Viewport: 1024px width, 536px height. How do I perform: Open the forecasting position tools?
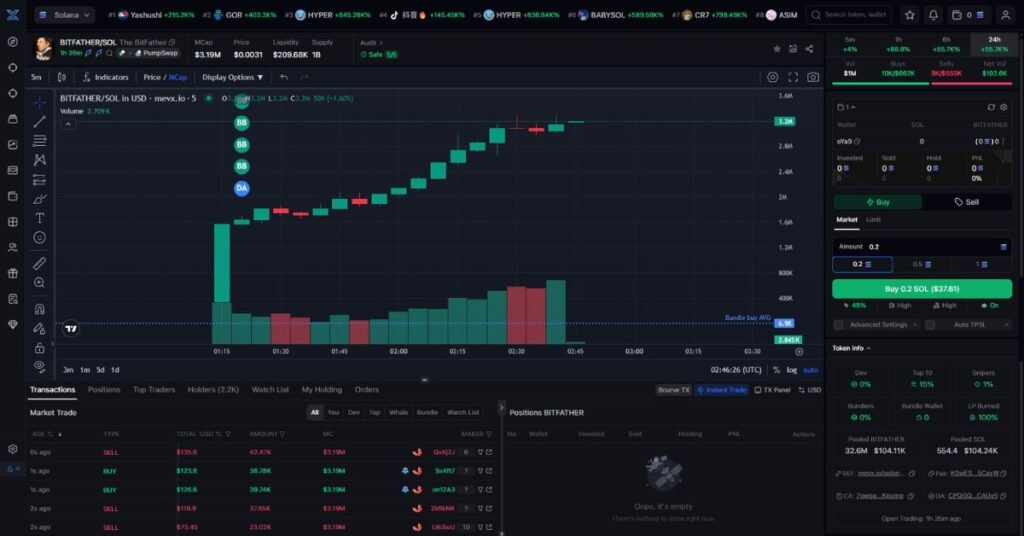tap(39, 180)
